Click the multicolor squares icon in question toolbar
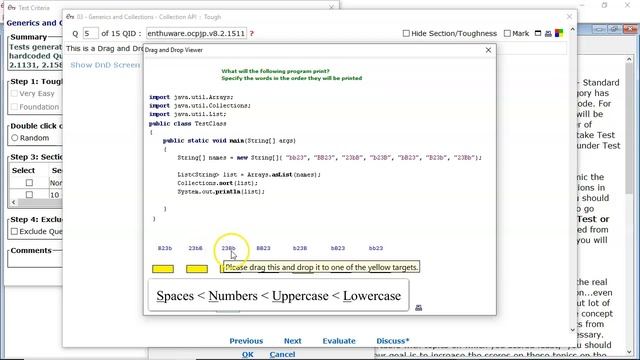Image resolution: width=640 pixels, height=360 pixels. click(x=559, y=33)
